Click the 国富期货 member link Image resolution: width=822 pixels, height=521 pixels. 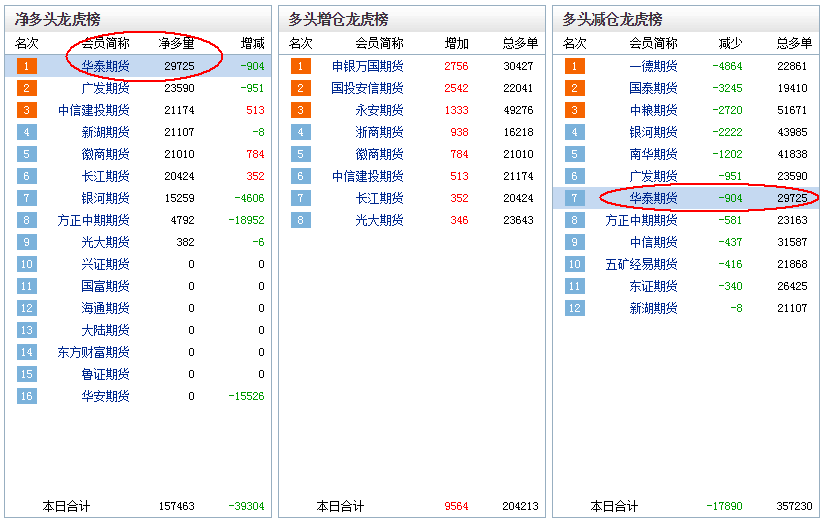(x=105, y=286)
